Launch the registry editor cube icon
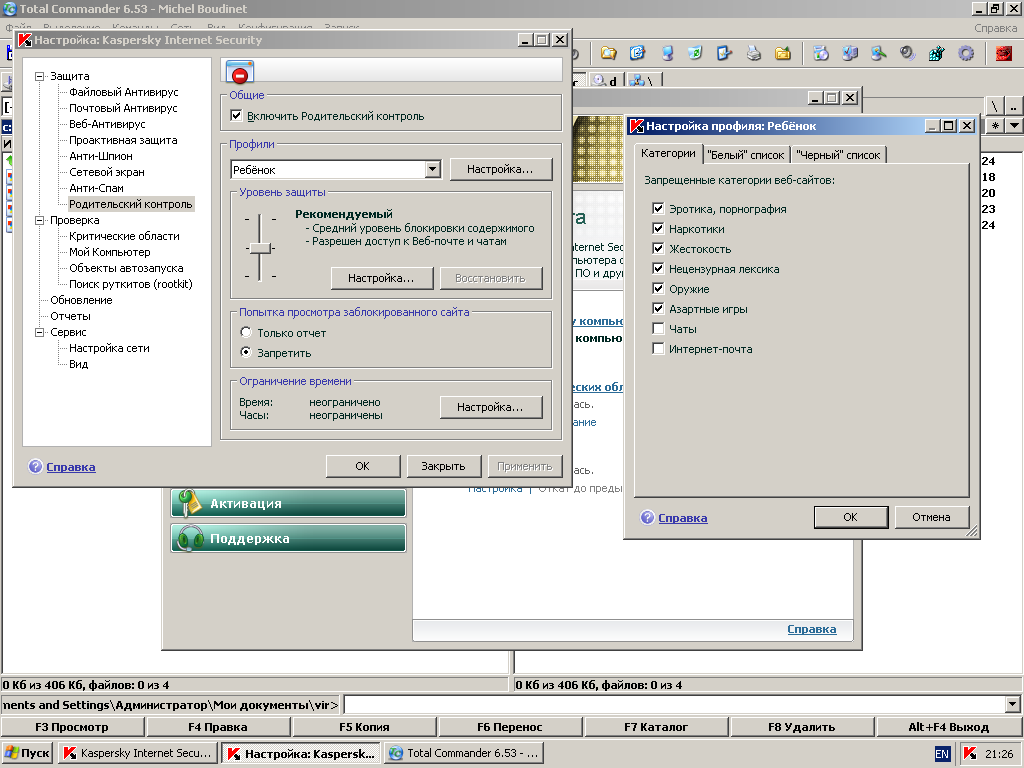 point(936,54)
